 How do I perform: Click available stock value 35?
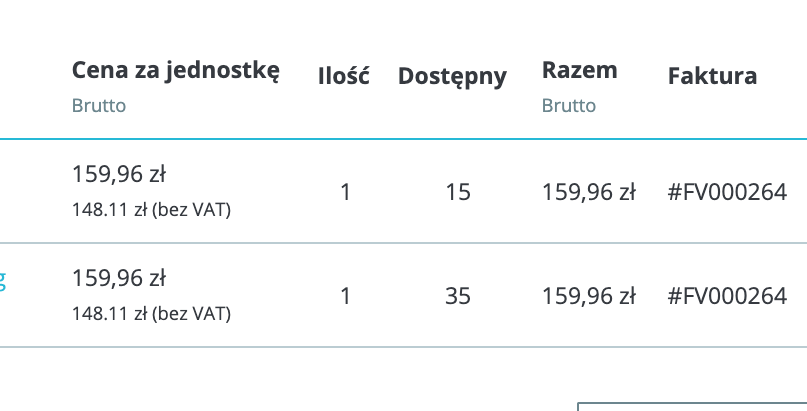pos(458,296)
